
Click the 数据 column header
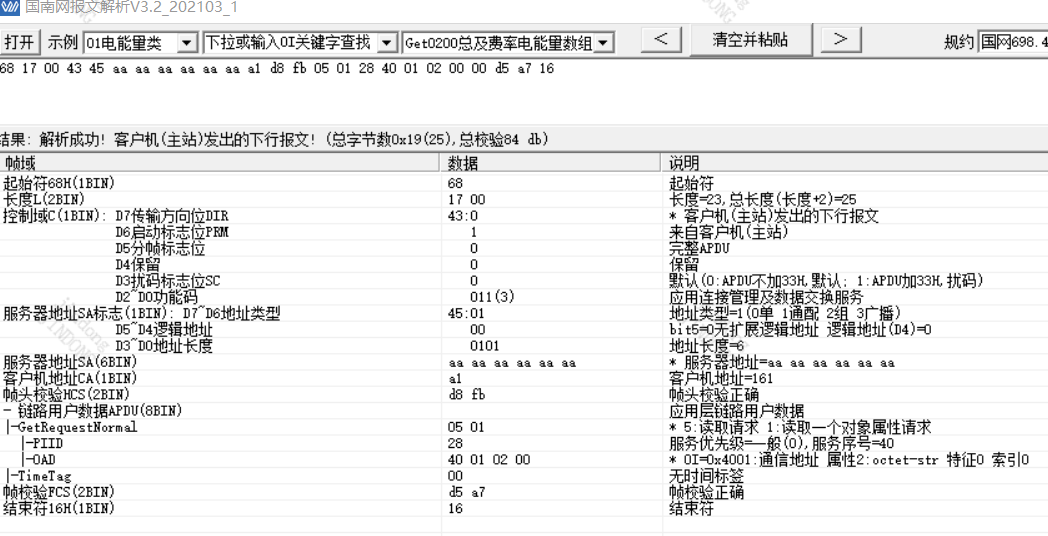point(553,163)
